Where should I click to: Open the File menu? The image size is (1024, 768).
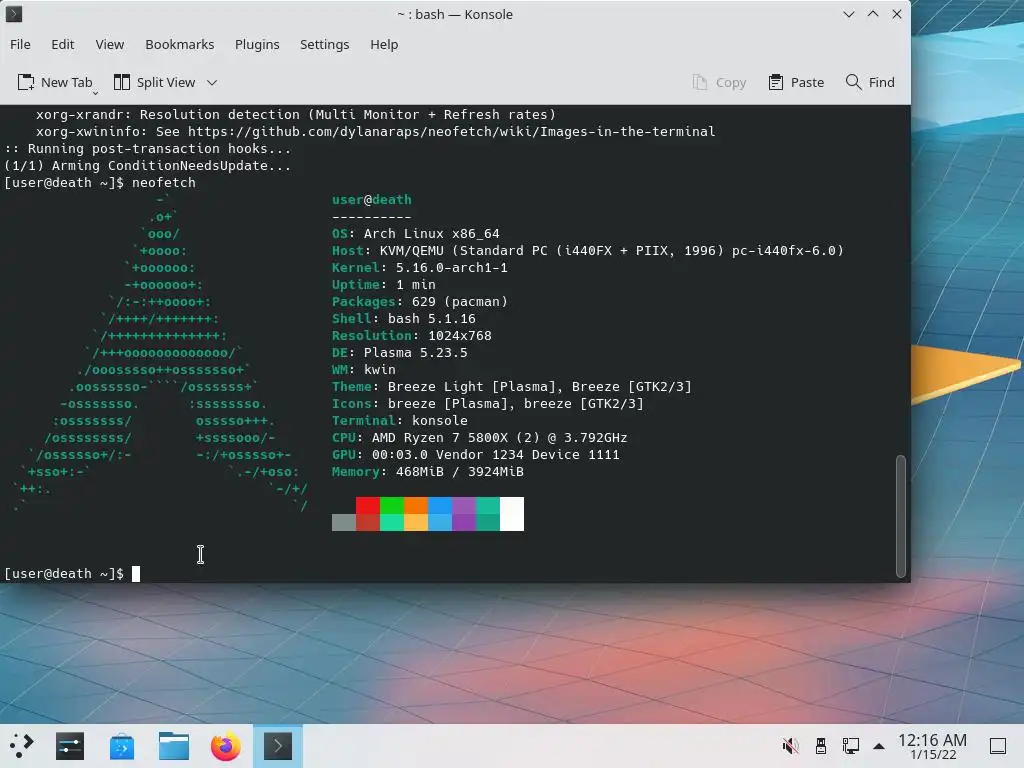pyautogui.click(x=20, y=44)
